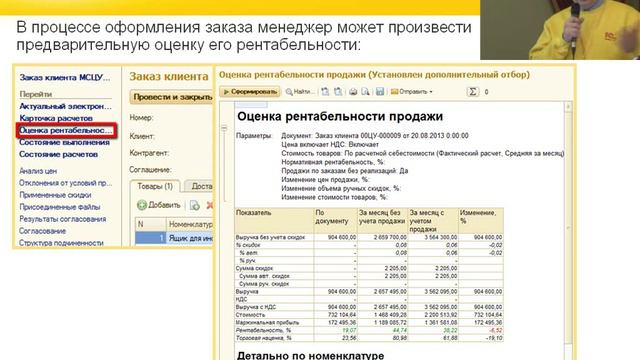Click the По документу column header

point(336,221)
